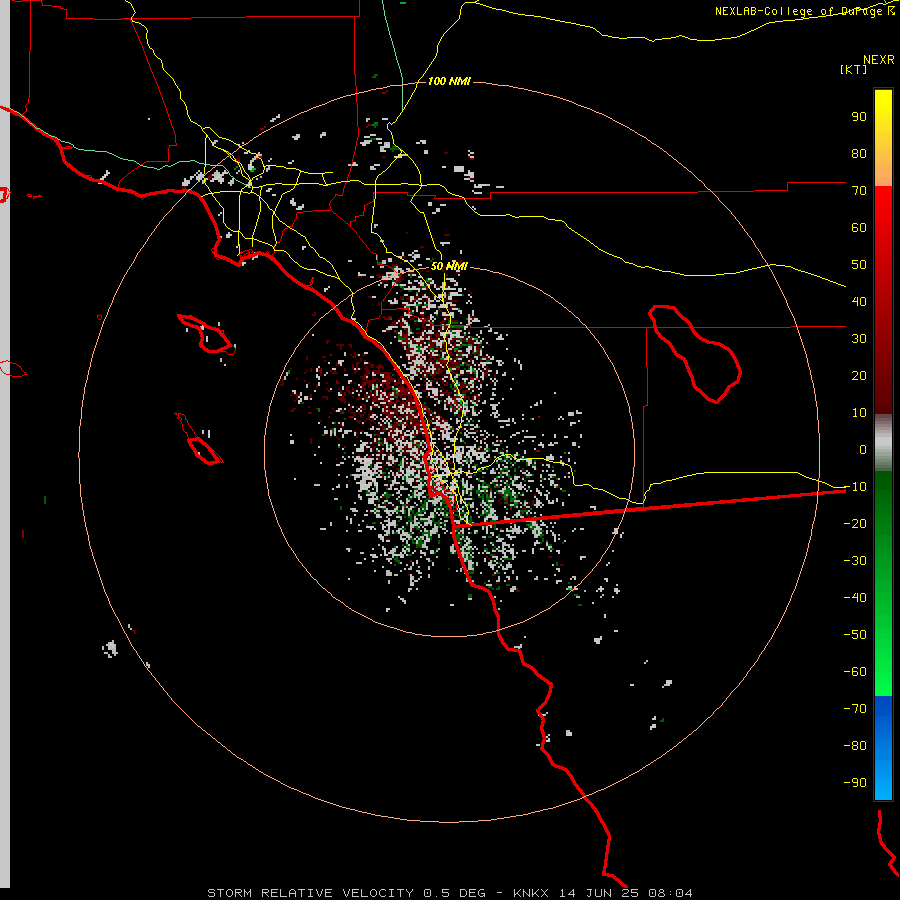Screen dimensions: 900x900
Task: Click the 40 value on velocity scale
Action: click(859, 302)
